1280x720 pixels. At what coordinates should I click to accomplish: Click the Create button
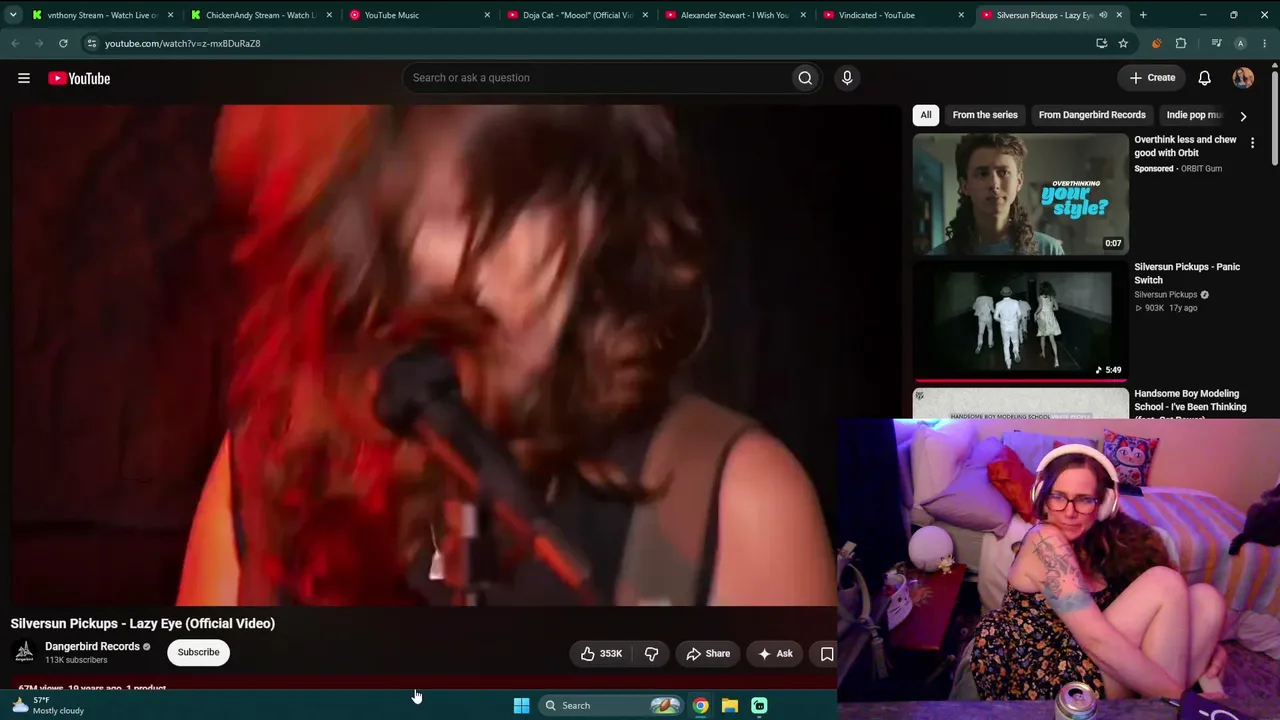[x=1152, y=78]
